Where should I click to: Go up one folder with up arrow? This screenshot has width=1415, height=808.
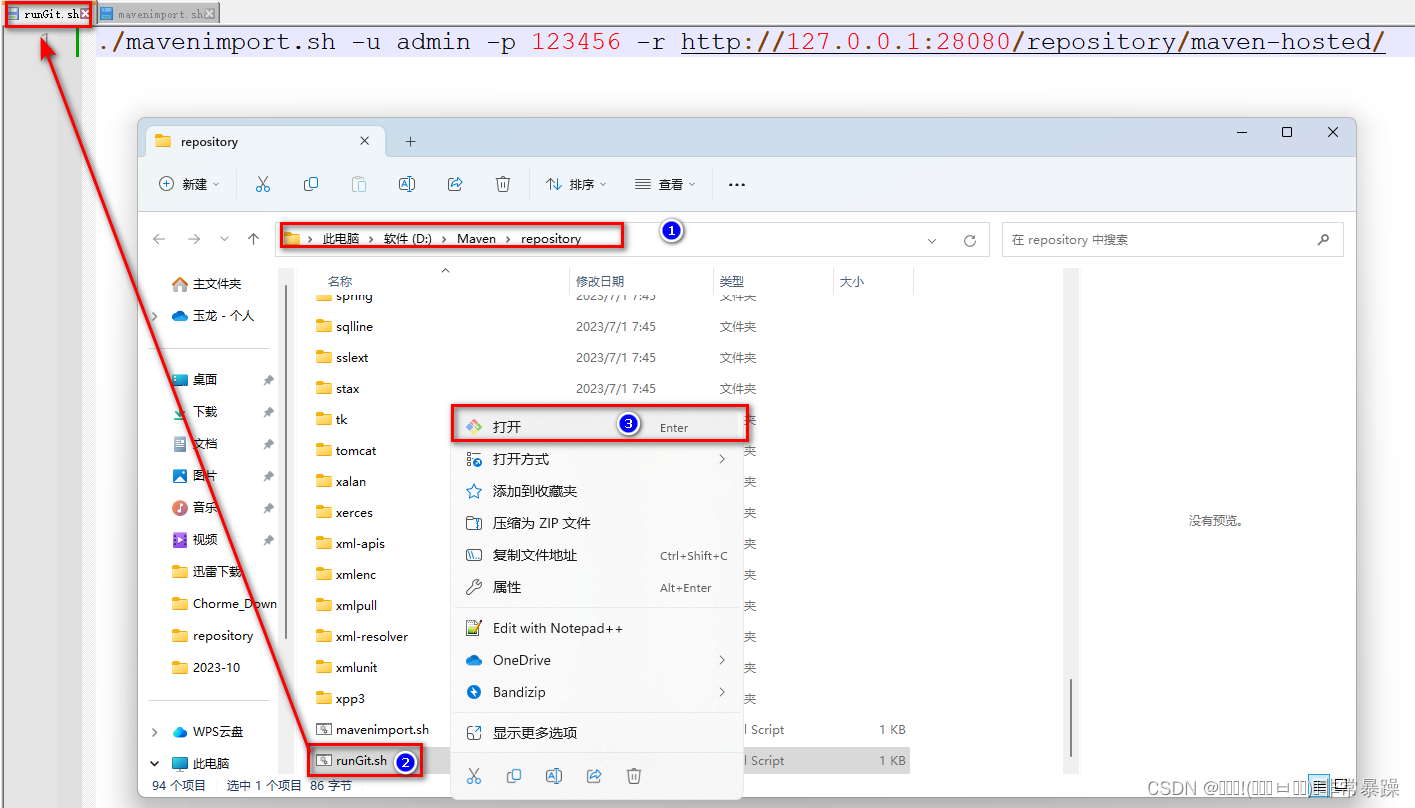tap(254, 240)
